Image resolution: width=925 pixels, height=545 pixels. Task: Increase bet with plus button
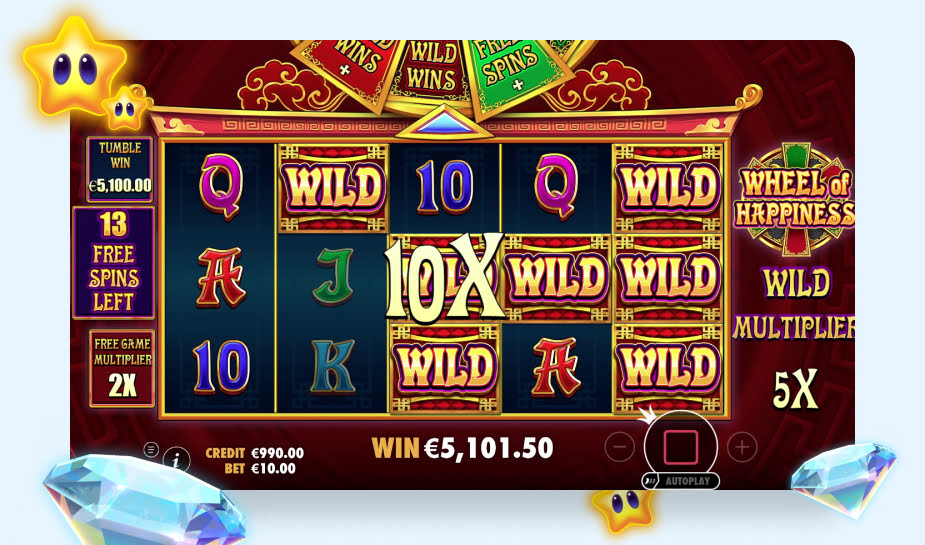[x=742, y=447]
